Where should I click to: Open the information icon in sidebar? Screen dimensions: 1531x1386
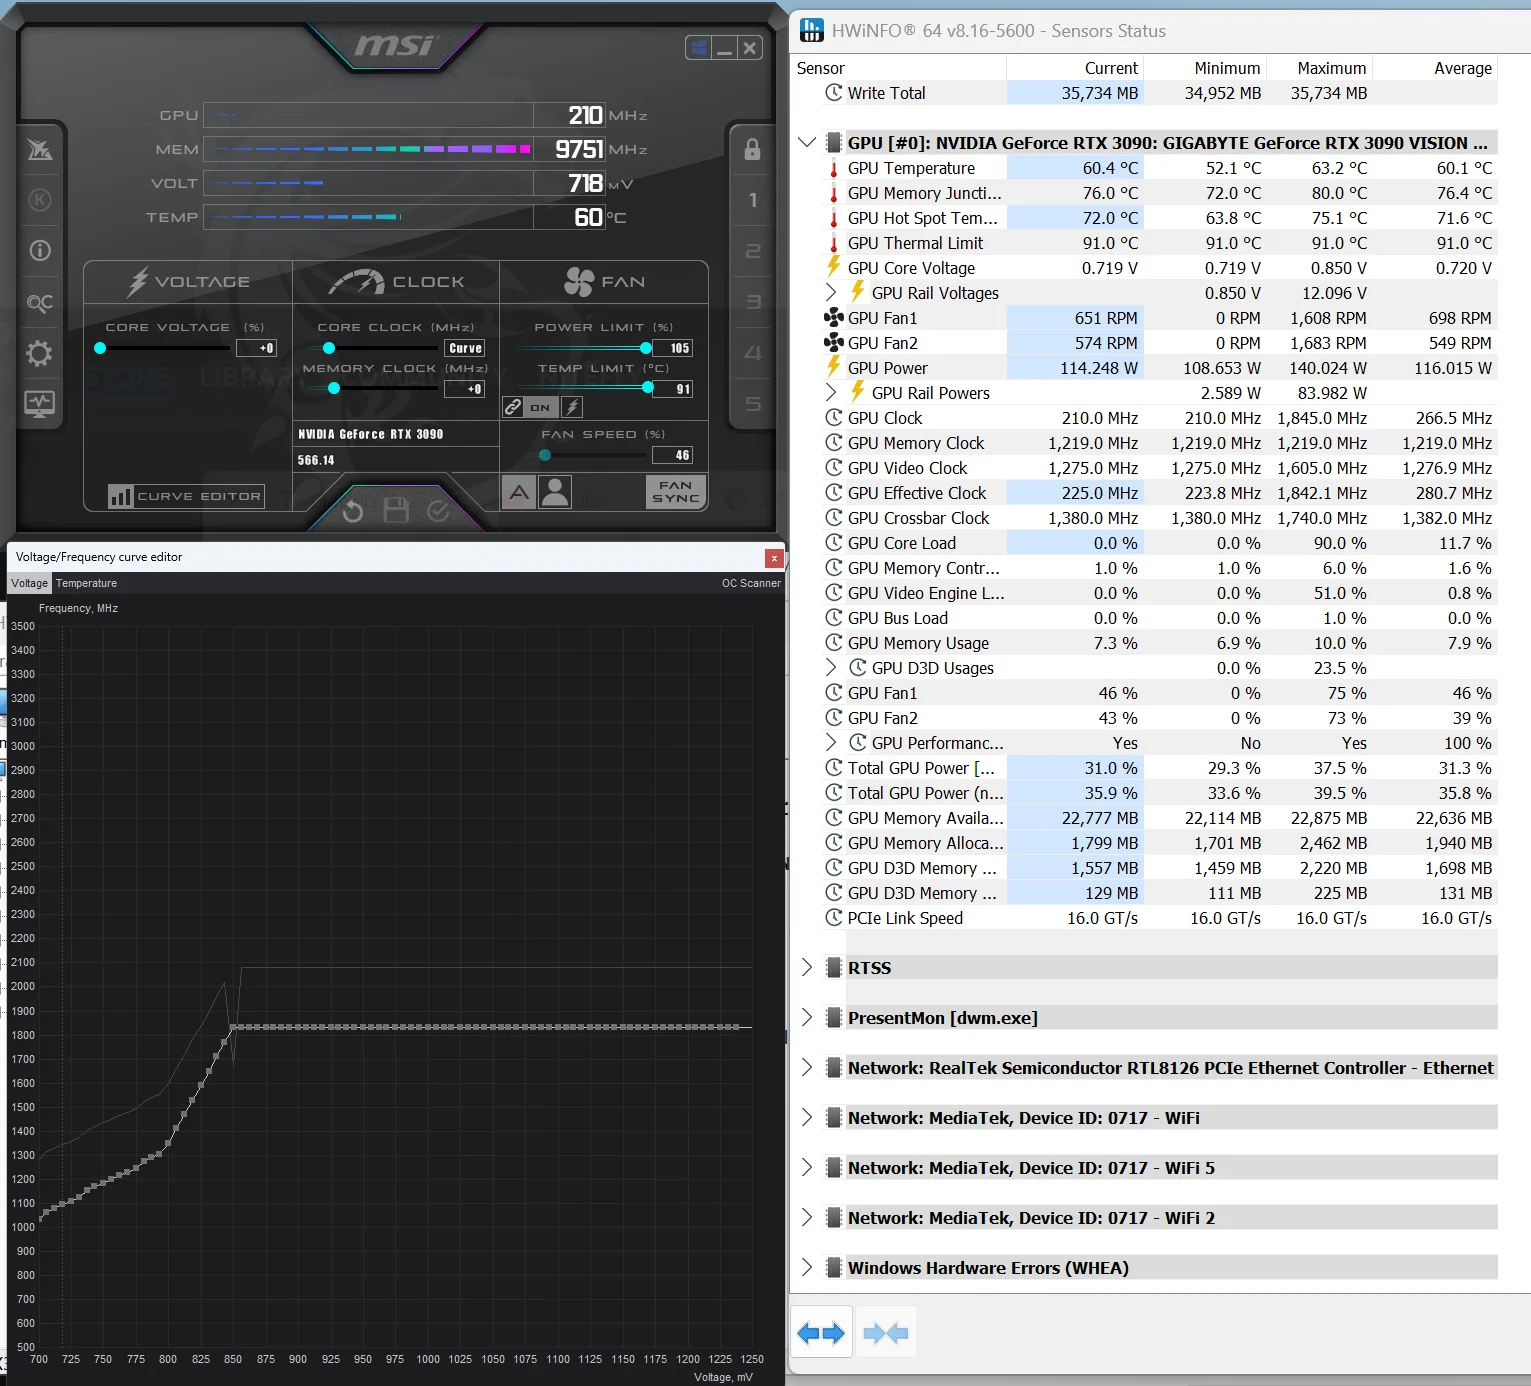40,250
